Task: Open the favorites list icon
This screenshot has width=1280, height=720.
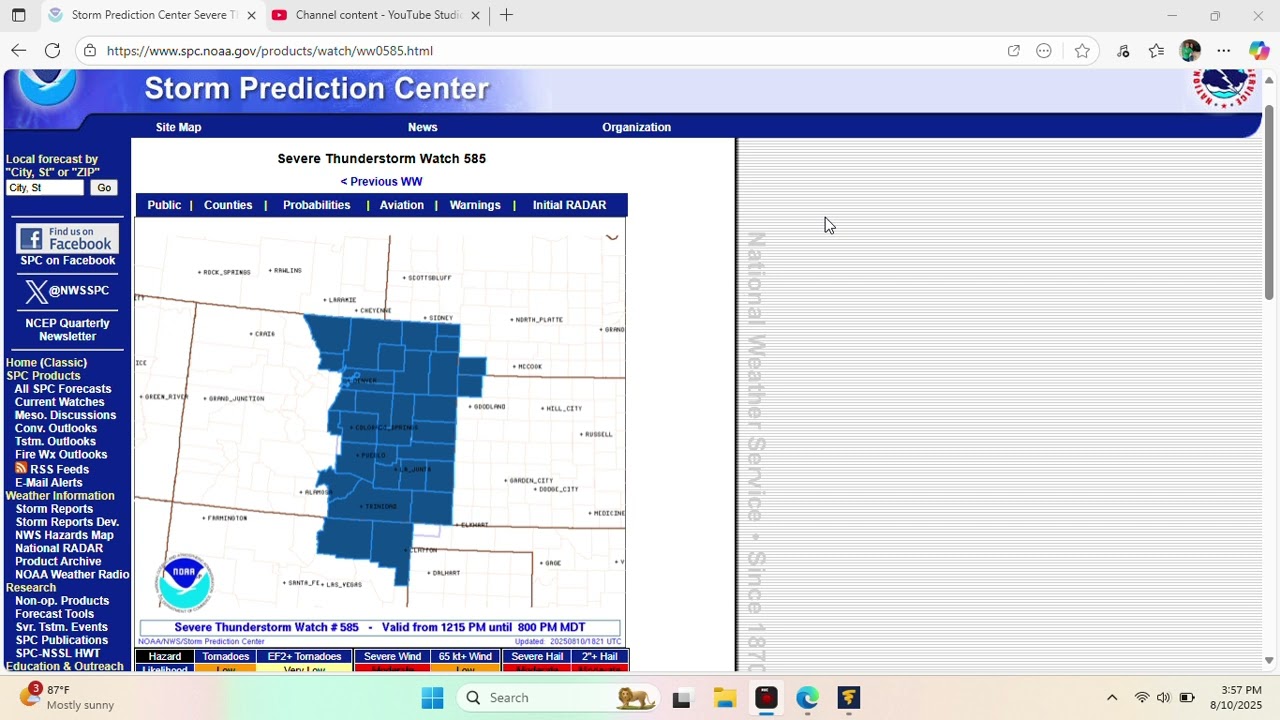Action: pos(1156,50)
